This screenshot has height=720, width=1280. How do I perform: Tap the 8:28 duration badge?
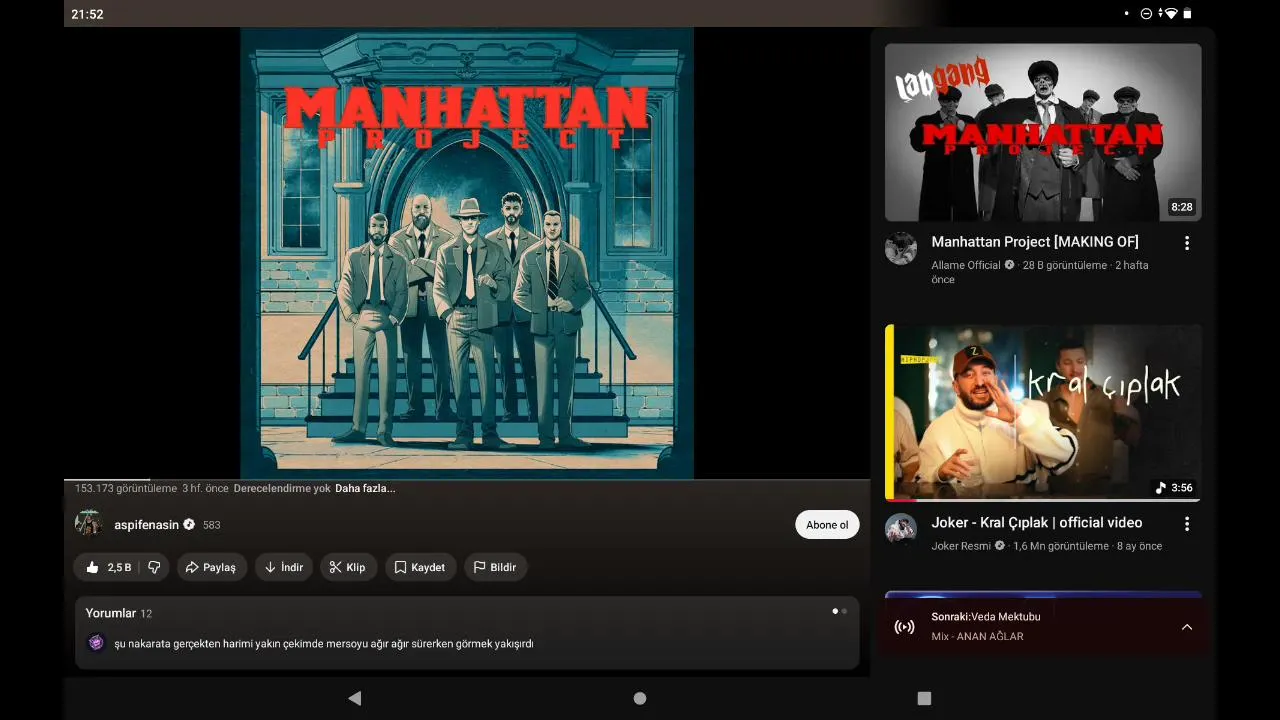(x=1181, y=207)
